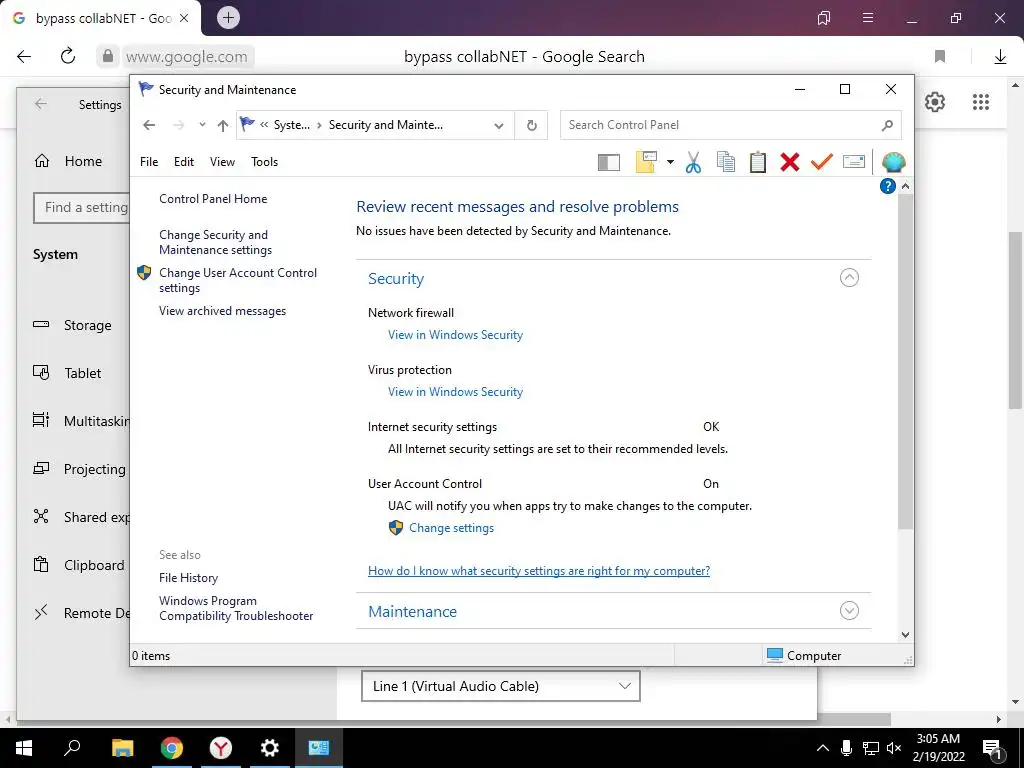Click the browser back arrow
The height and width of the screenshot is (768, 1024).
click(x=24, y=57)
